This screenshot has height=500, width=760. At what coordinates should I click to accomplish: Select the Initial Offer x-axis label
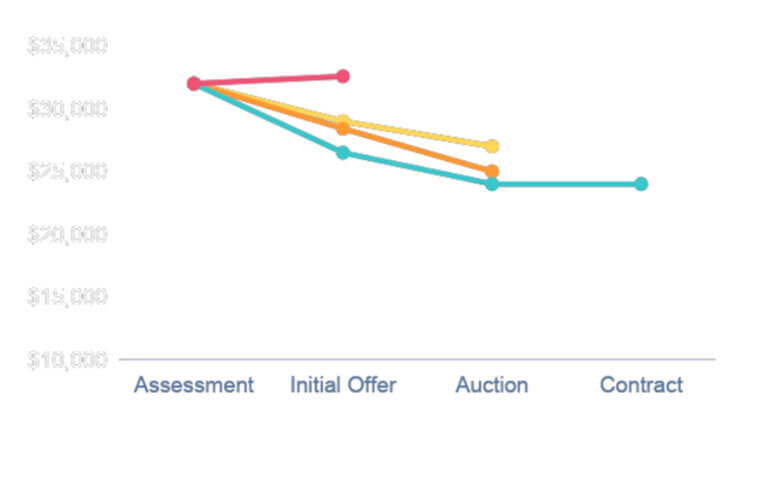pyautogui.click(x=343, y=385)
